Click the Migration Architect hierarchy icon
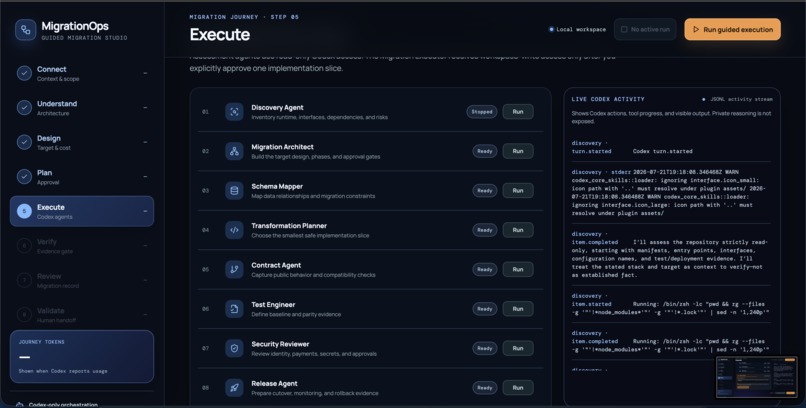806x408 pixels. 234,151
